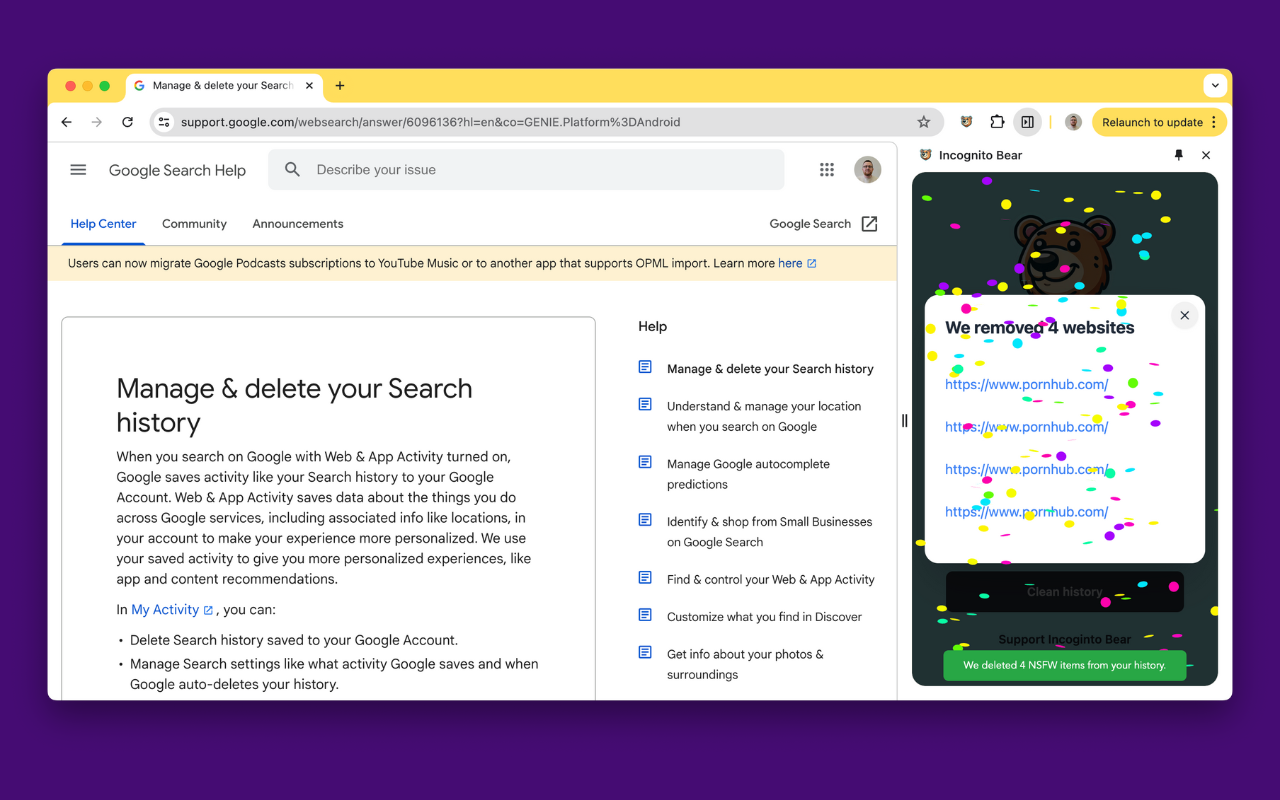Viewport: 1280px width, 800px height.
Task: Open the Chrome profile avatar
Action: tap(1073, 122)
